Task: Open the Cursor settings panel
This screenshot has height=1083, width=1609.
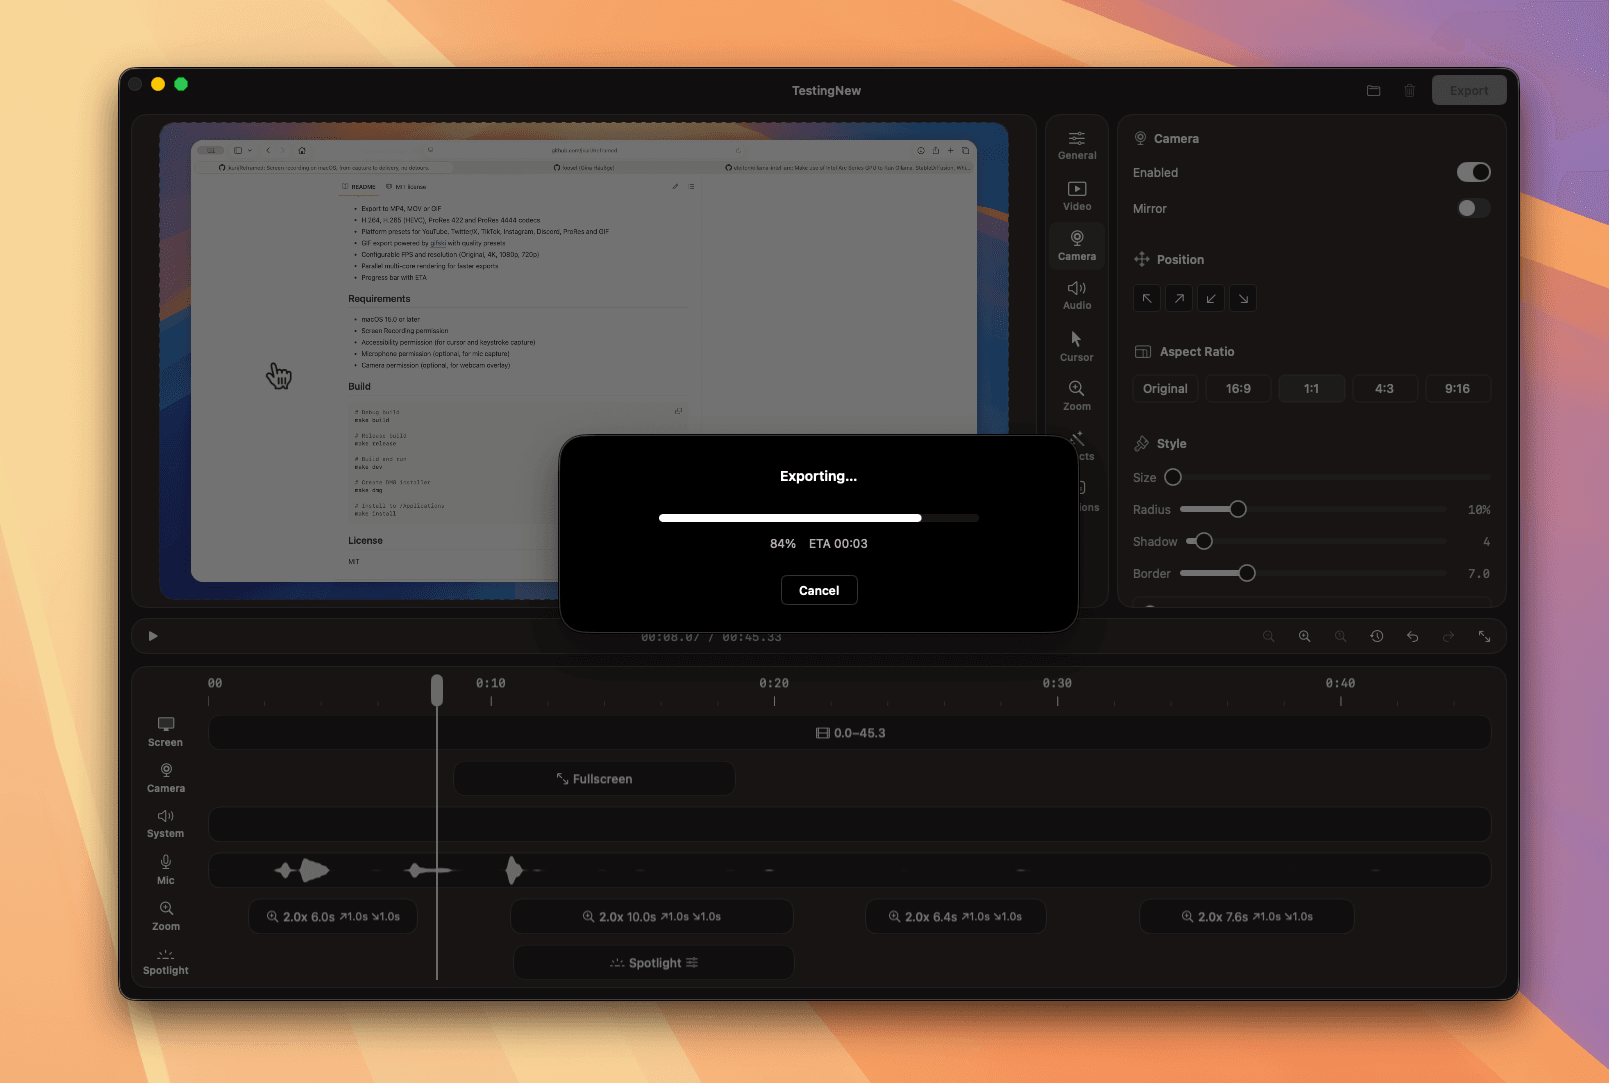Action: 1076,345
